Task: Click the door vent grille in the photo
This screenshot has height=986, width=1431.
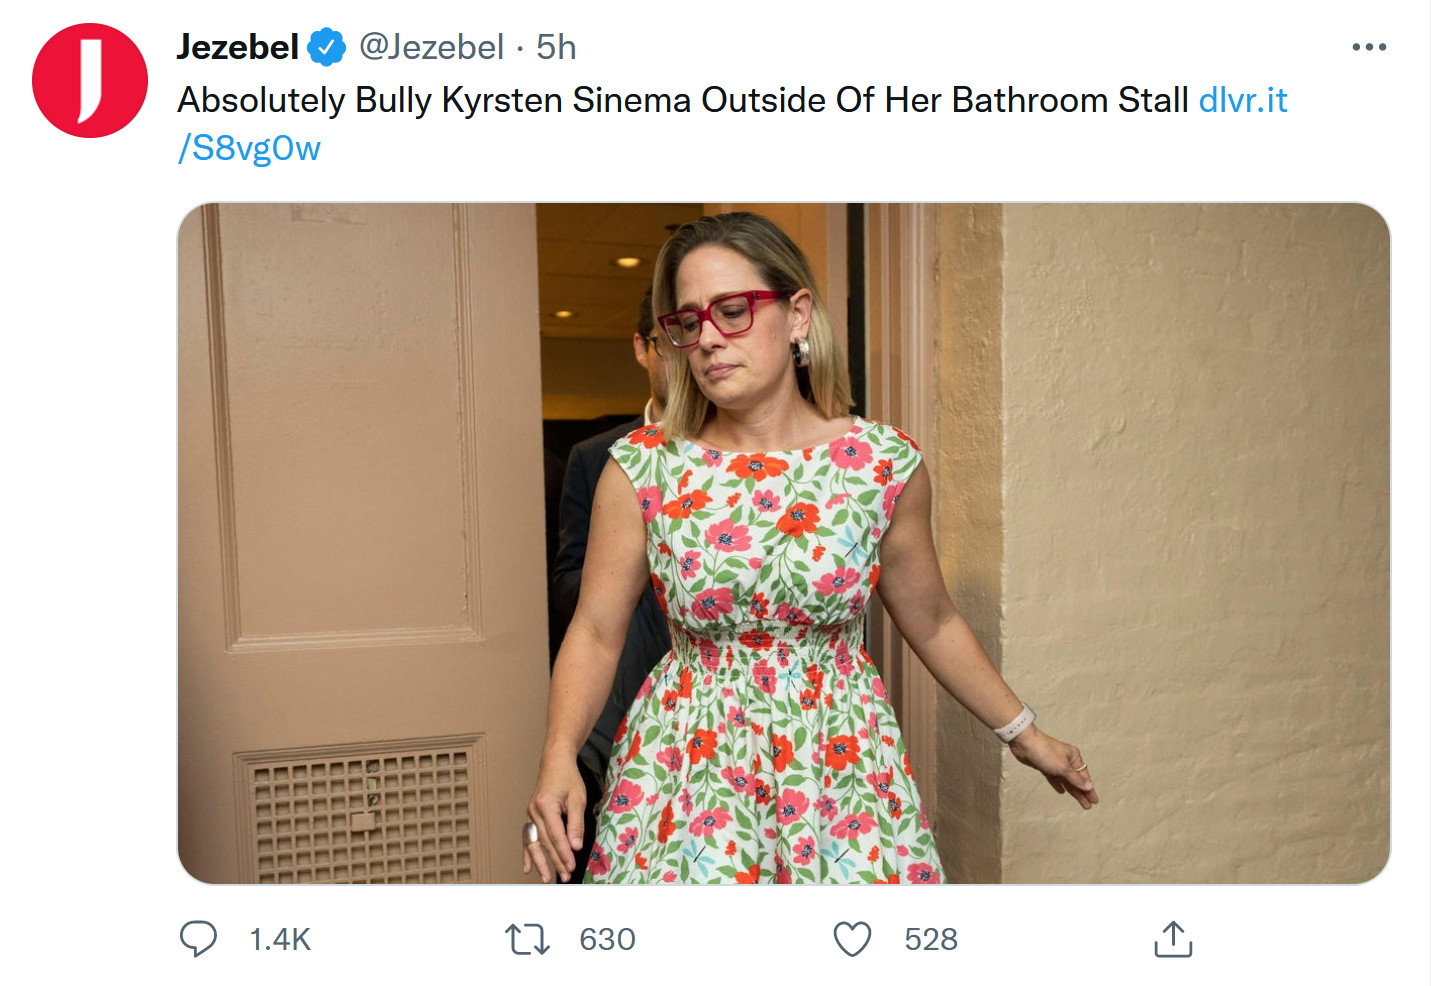Action: [358, 810]
